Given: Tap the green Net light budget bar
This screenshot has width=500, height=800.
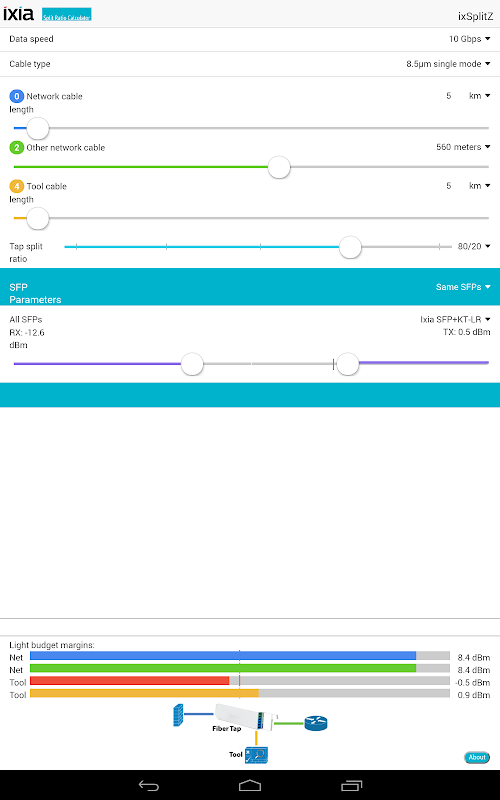Looking at the screenshot, I should [x=223, y=668].
